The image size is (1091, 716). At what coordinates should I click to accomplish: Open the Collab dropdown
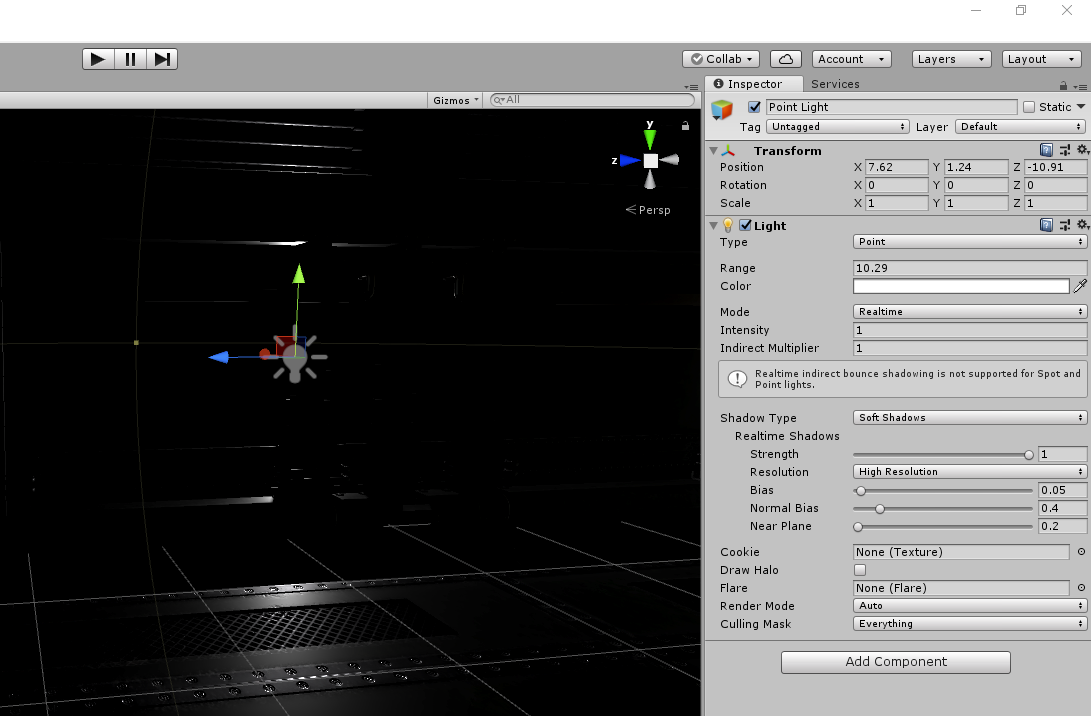pyautogui.click(x=721, y=59)
